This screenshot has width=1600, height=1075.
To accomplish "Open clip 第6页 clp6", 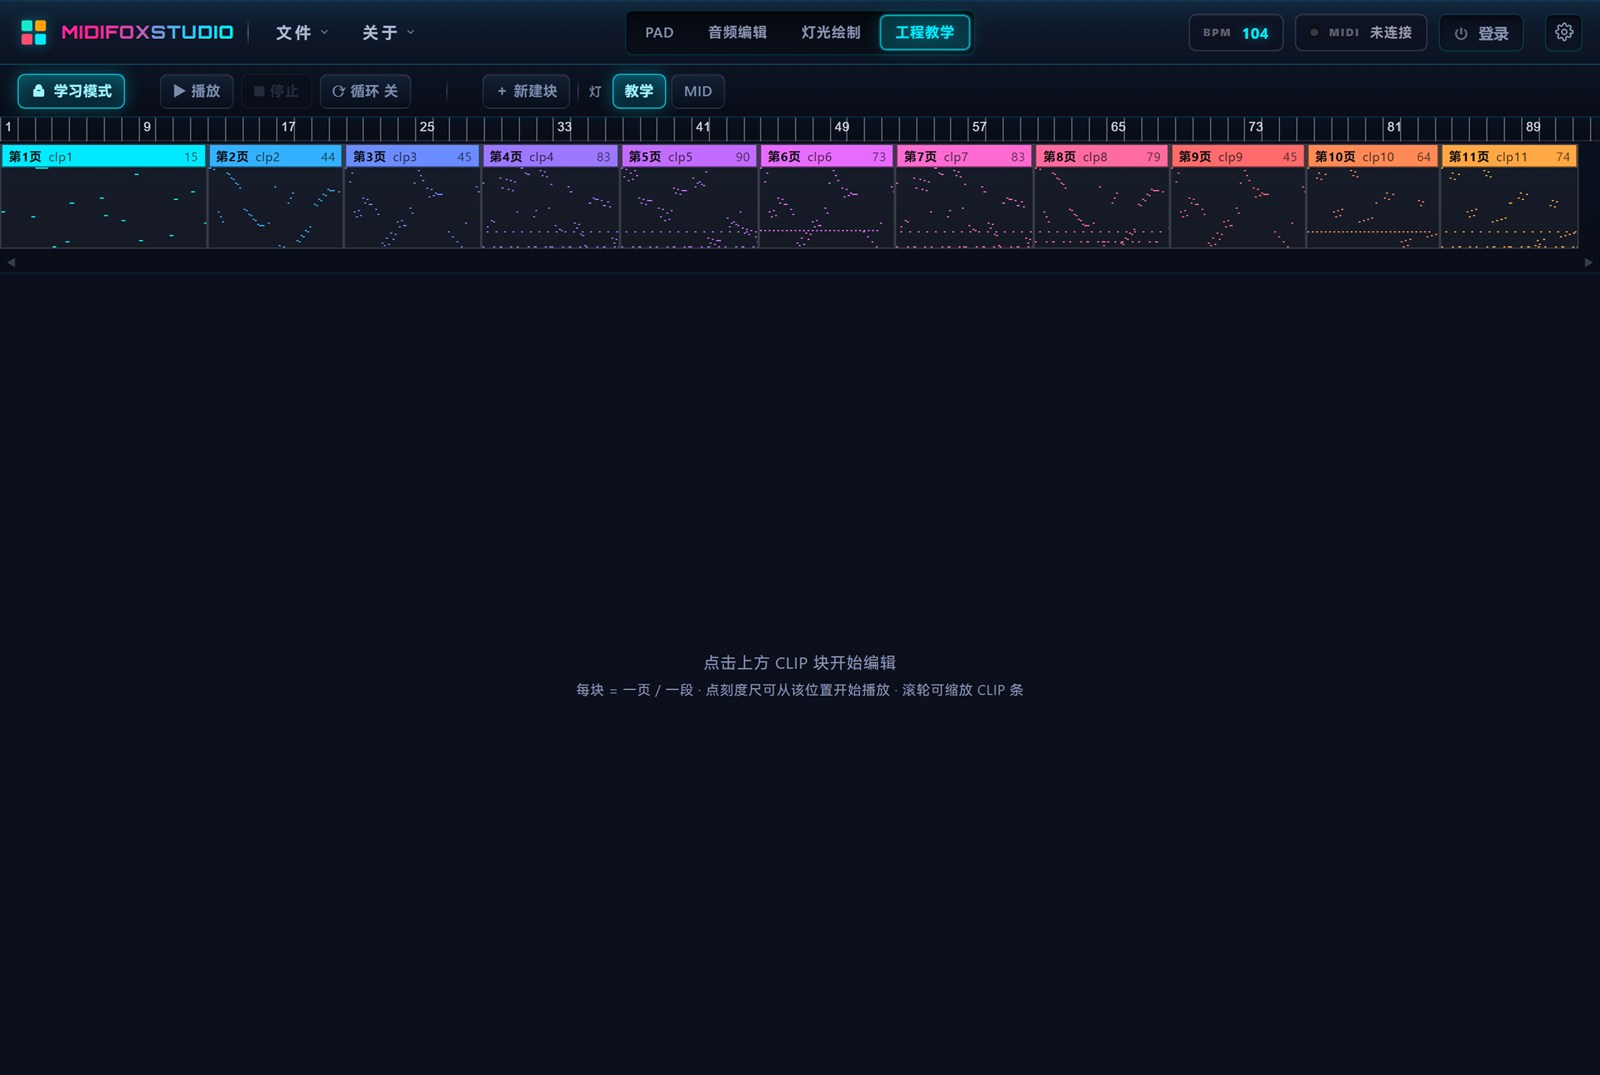I will 827,196.
